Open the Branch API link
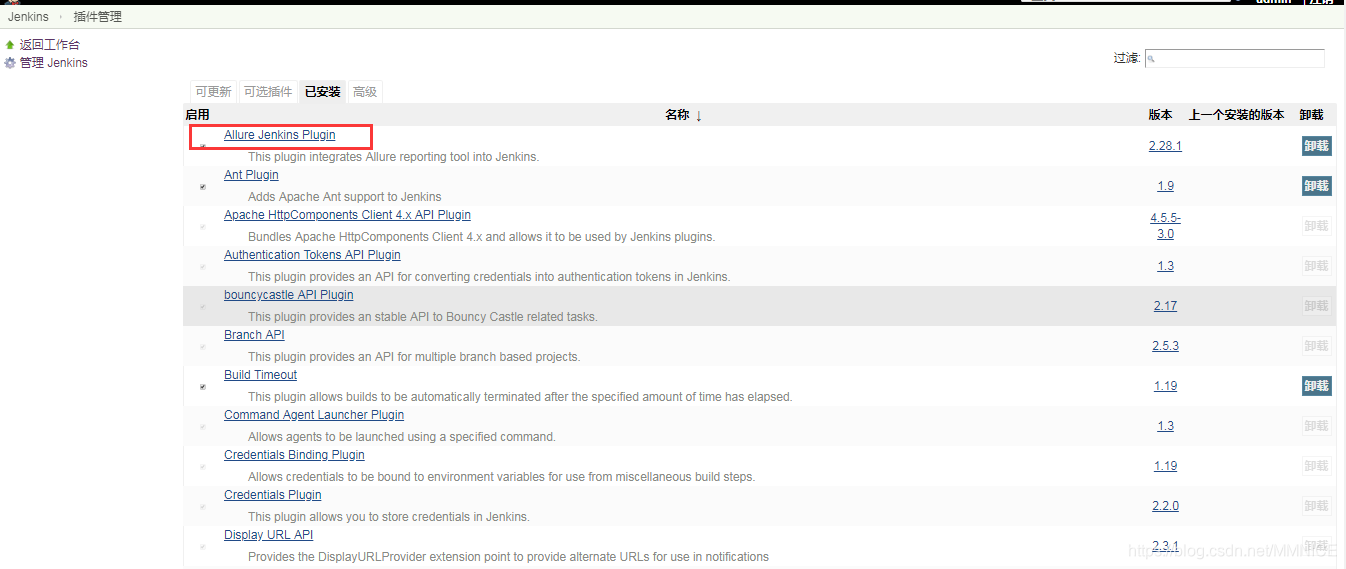Viewport: 1346px width, 569px height. click(254, 335)
